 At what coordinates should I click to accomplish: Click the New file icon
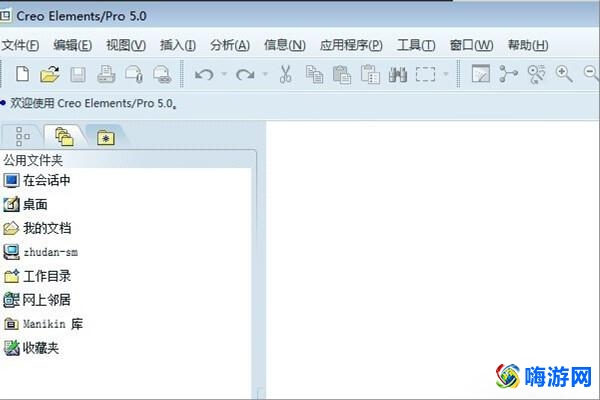tap(22, 73)
